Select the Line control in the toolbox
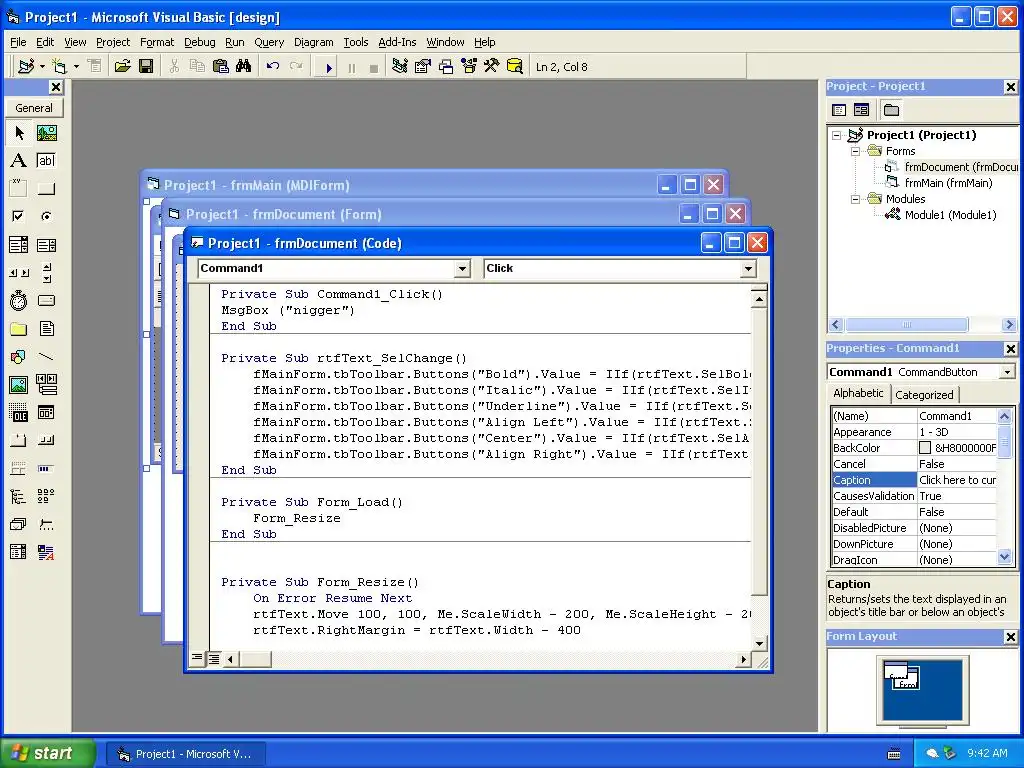1024x768 pixels. (46, 357)
